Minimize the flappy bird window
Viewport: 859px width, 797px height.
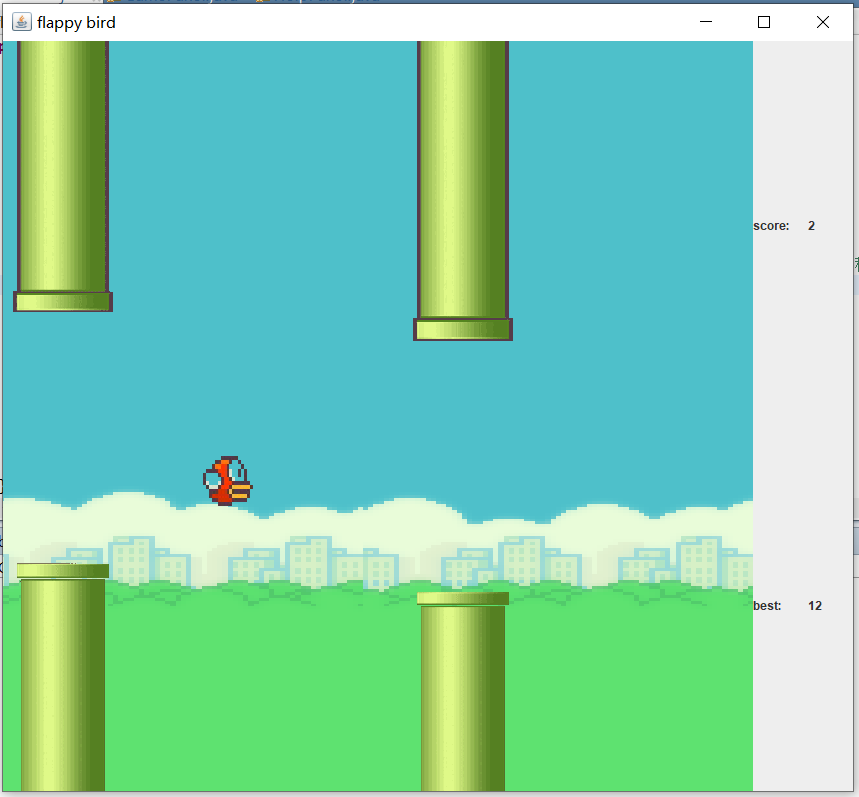(x=706, y=21)
